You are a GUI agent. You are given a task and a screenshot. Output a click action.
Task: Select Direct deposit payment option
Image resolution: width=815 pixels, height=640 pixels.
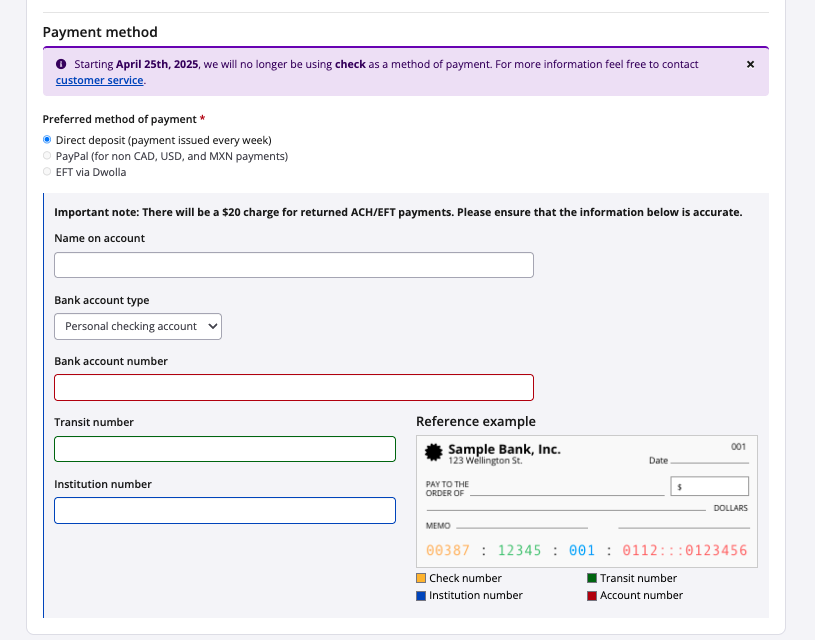47,140
